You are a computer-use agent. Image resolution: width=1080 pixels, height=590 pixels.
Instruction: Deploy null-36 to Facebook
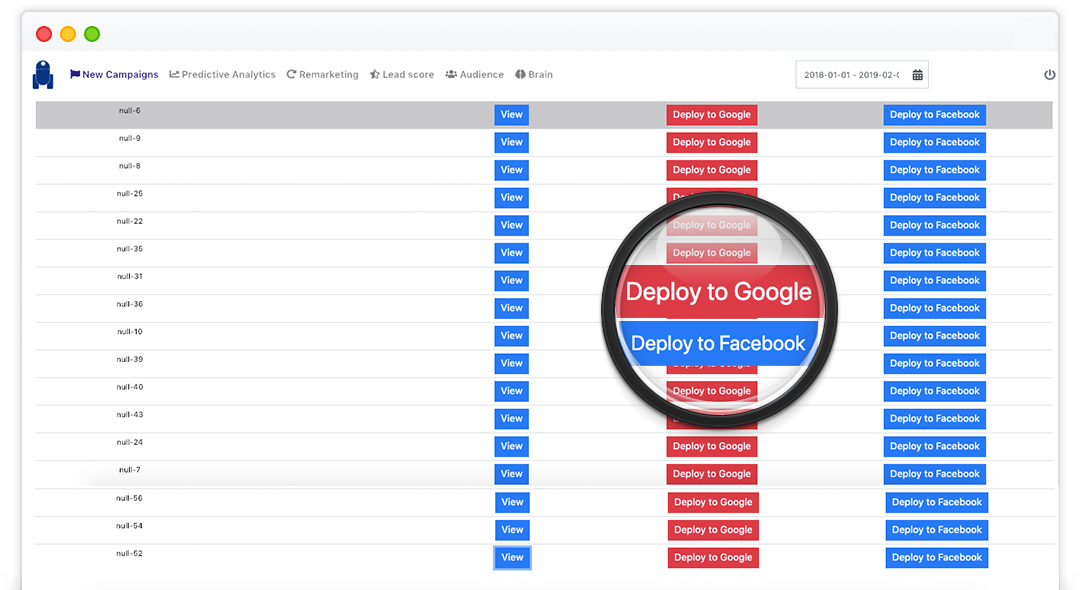click(935, 308)
